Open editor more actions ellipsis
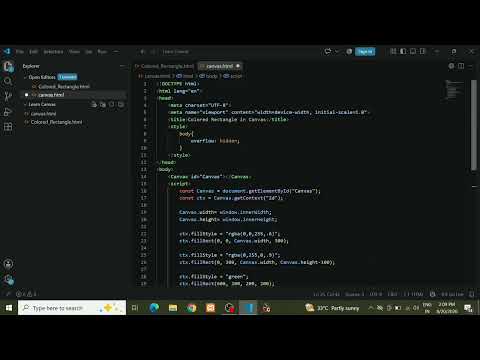480x360 pixels. [470, 66]
